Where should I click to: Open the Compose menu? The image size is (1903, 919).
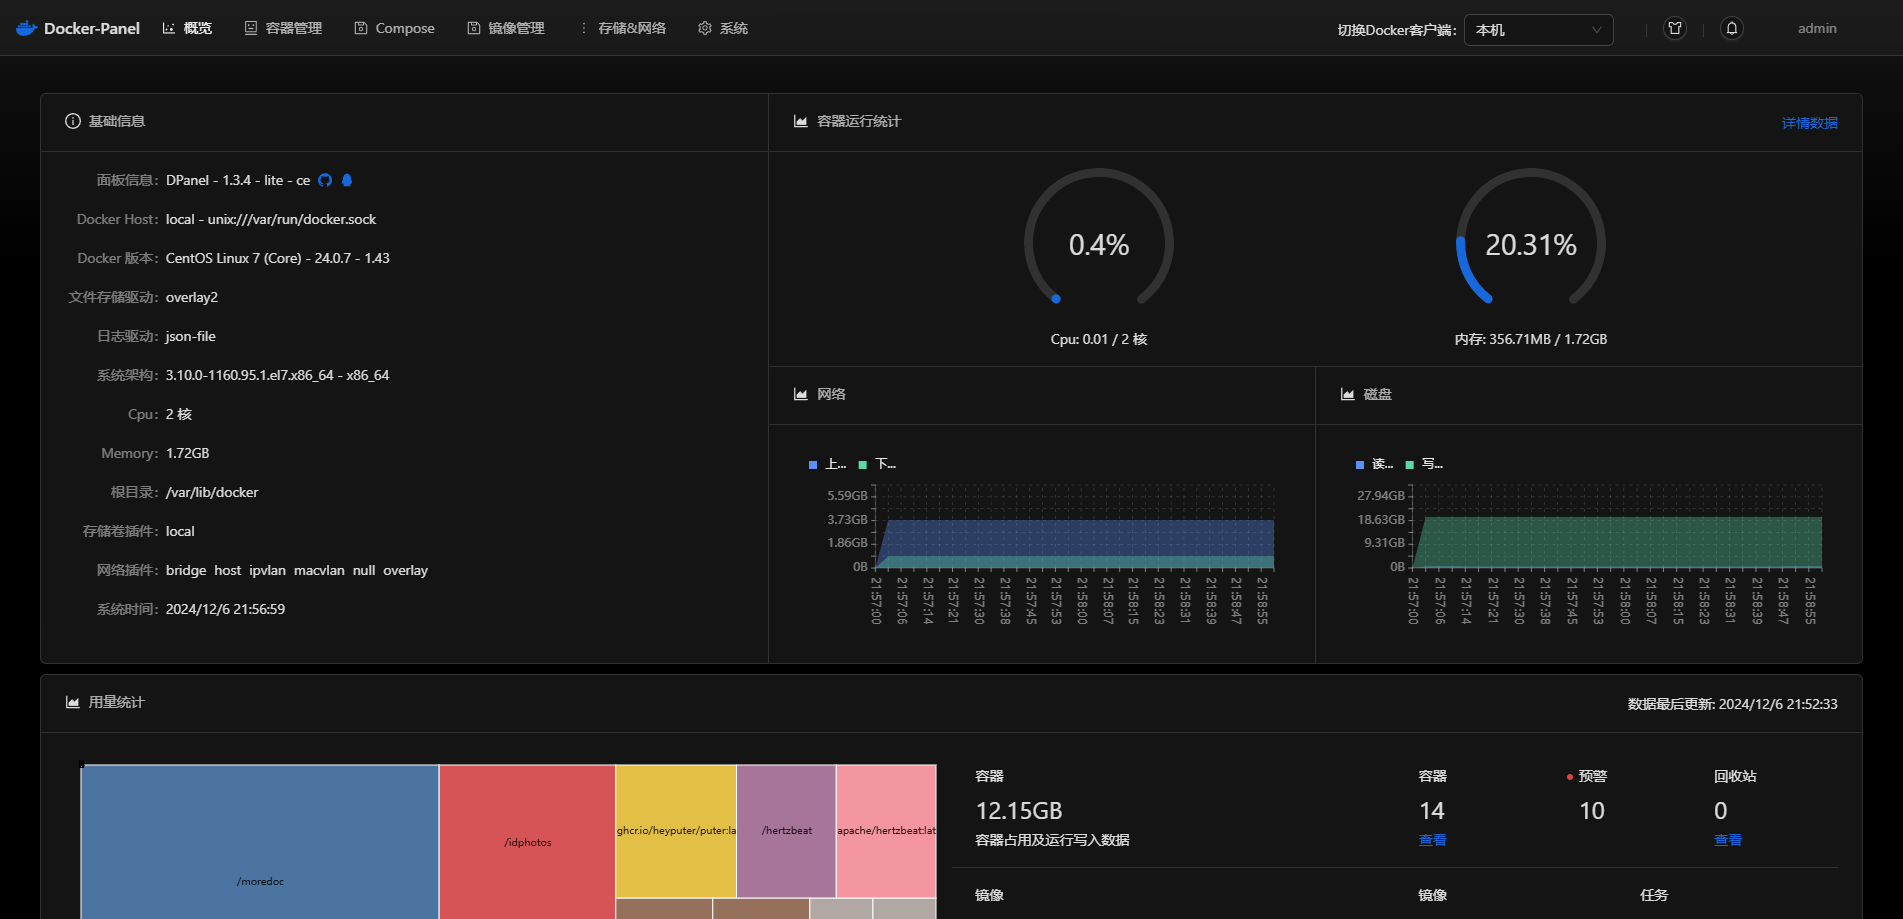point(394,28)
